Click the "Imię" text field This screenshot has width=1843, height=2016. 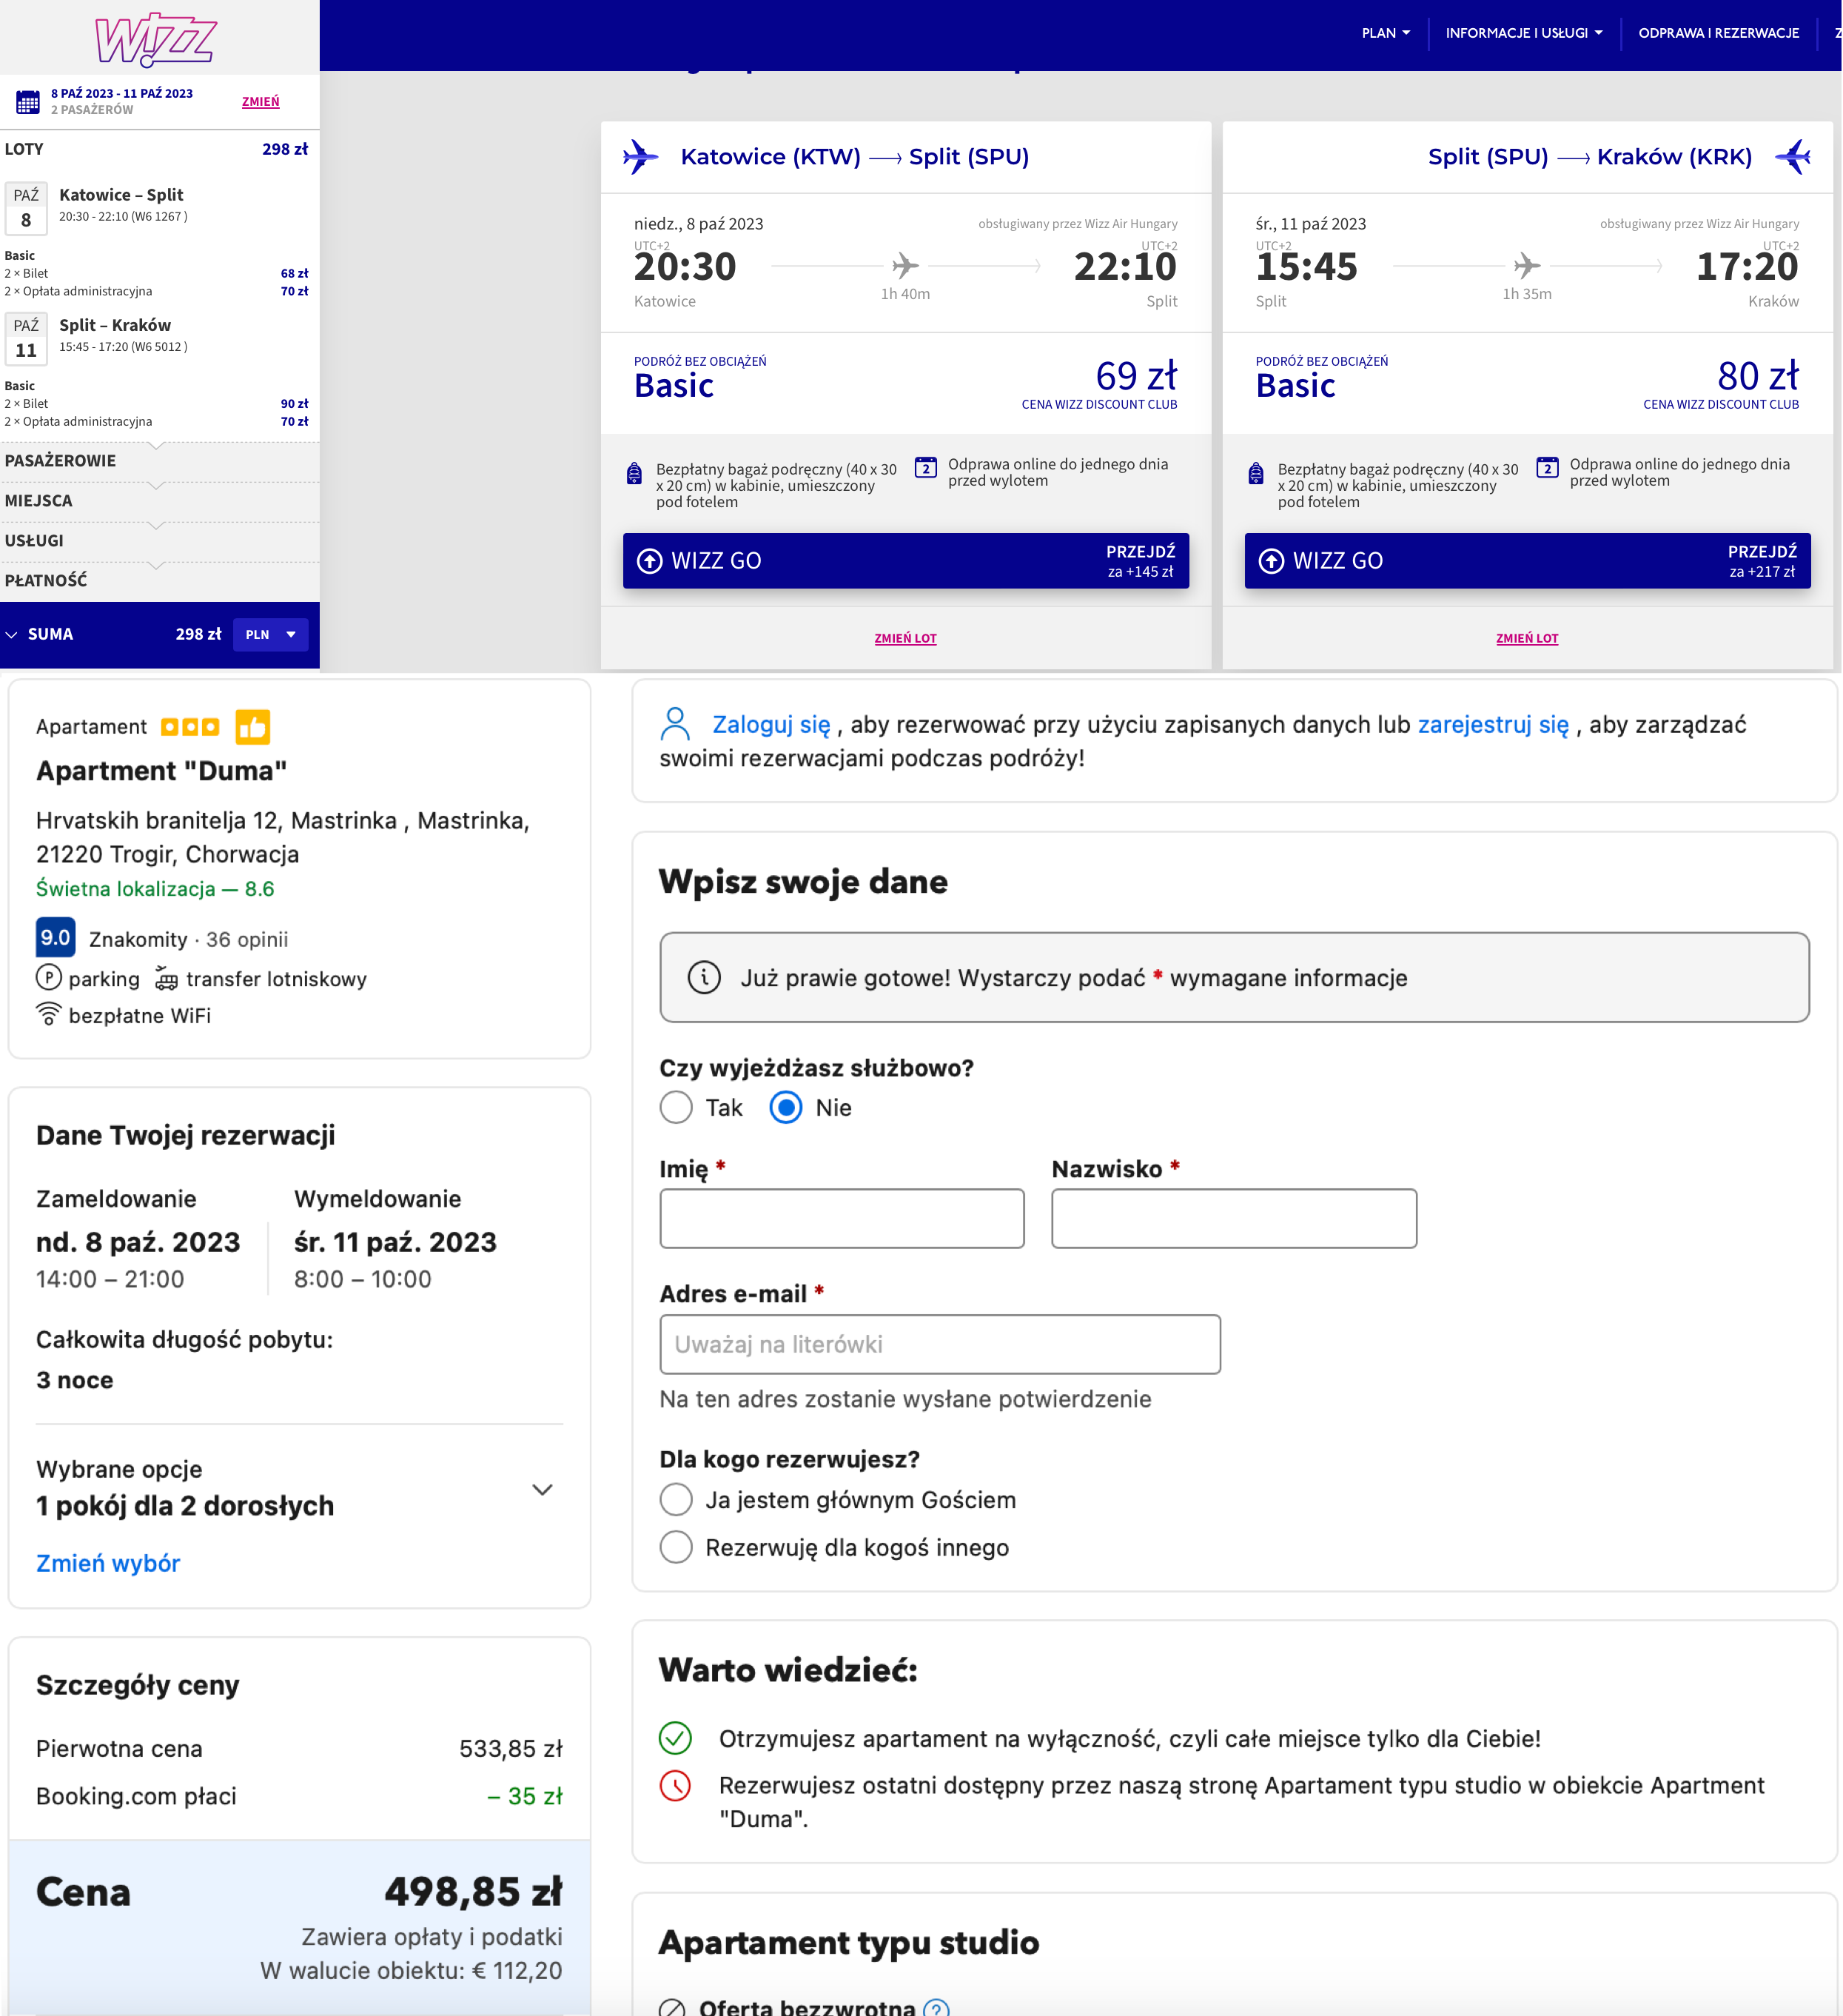pos(841,1218)
